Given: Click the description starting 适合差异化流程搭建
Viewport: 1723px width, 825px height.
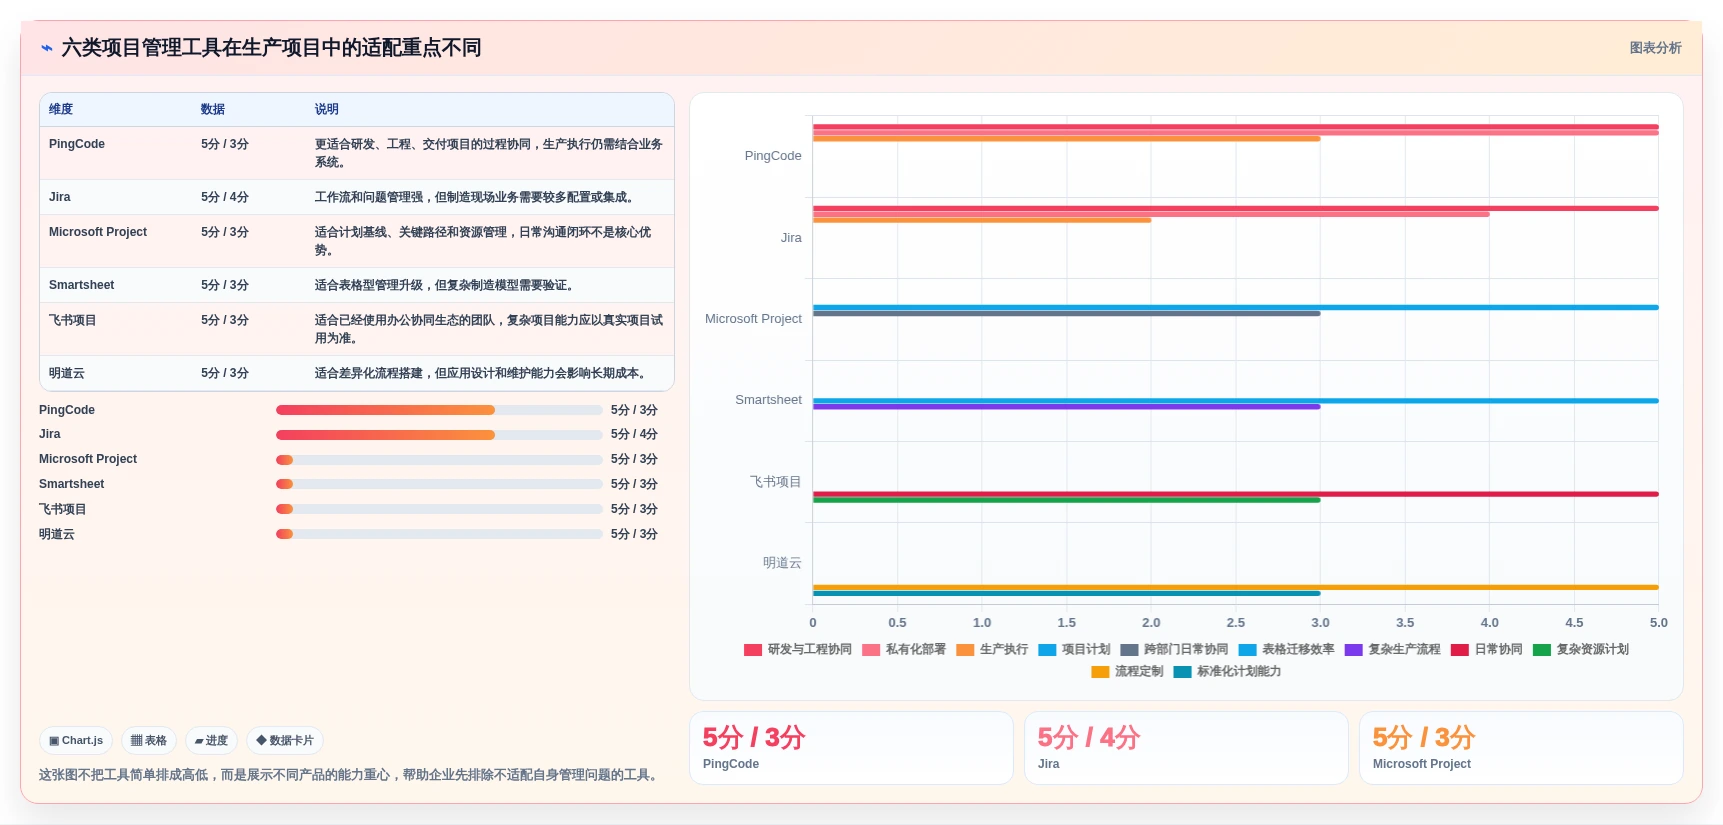Looking at the screenshot, I should click(482, 373).
